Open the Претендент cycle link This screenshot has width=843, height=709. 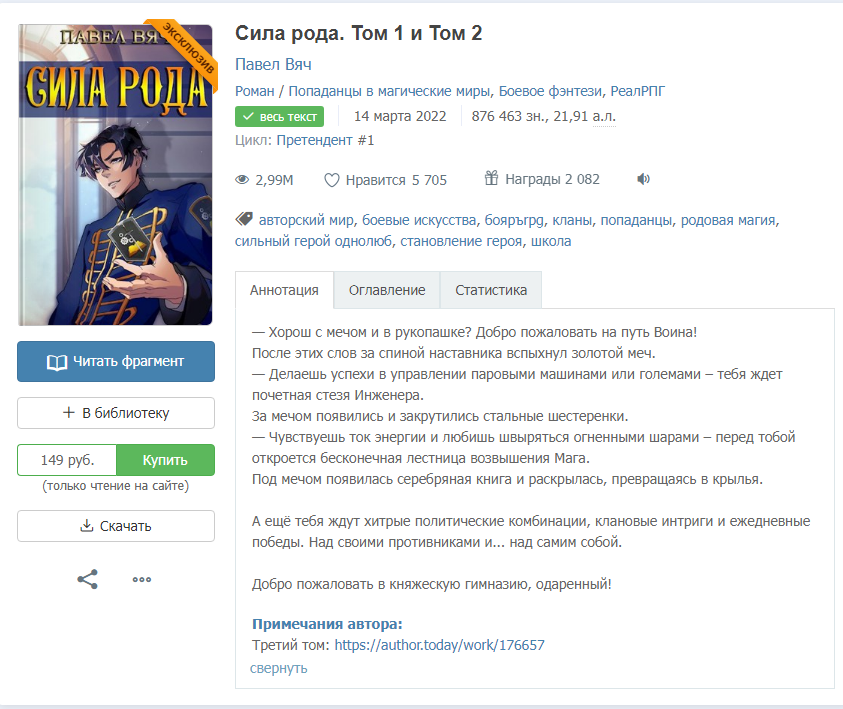(x=325, y=140)
